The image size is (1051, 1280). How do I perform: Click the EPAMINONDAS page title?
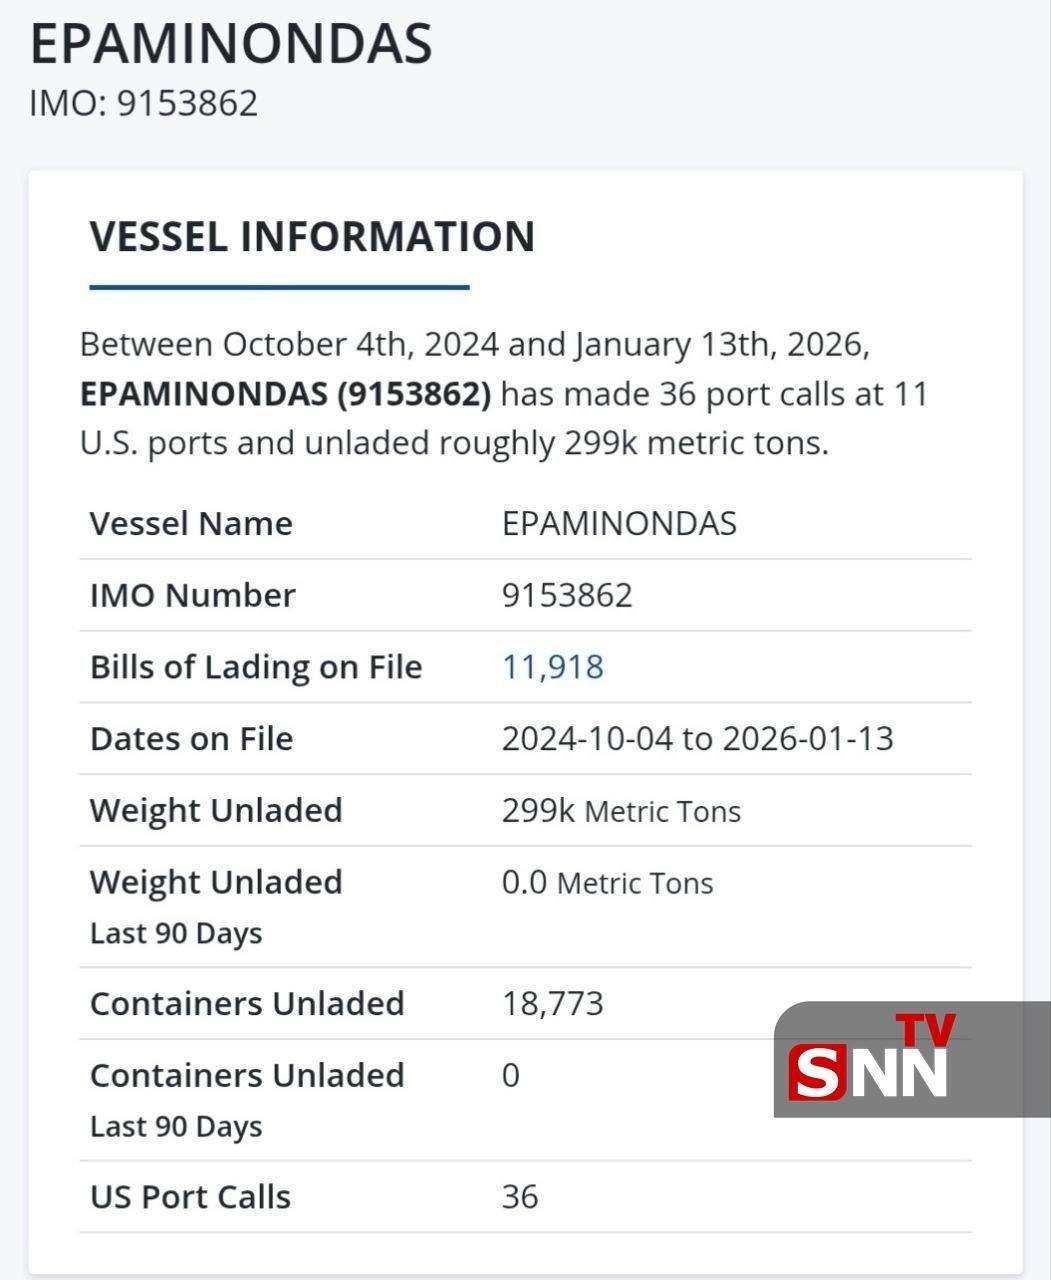(x=231, y=44)
